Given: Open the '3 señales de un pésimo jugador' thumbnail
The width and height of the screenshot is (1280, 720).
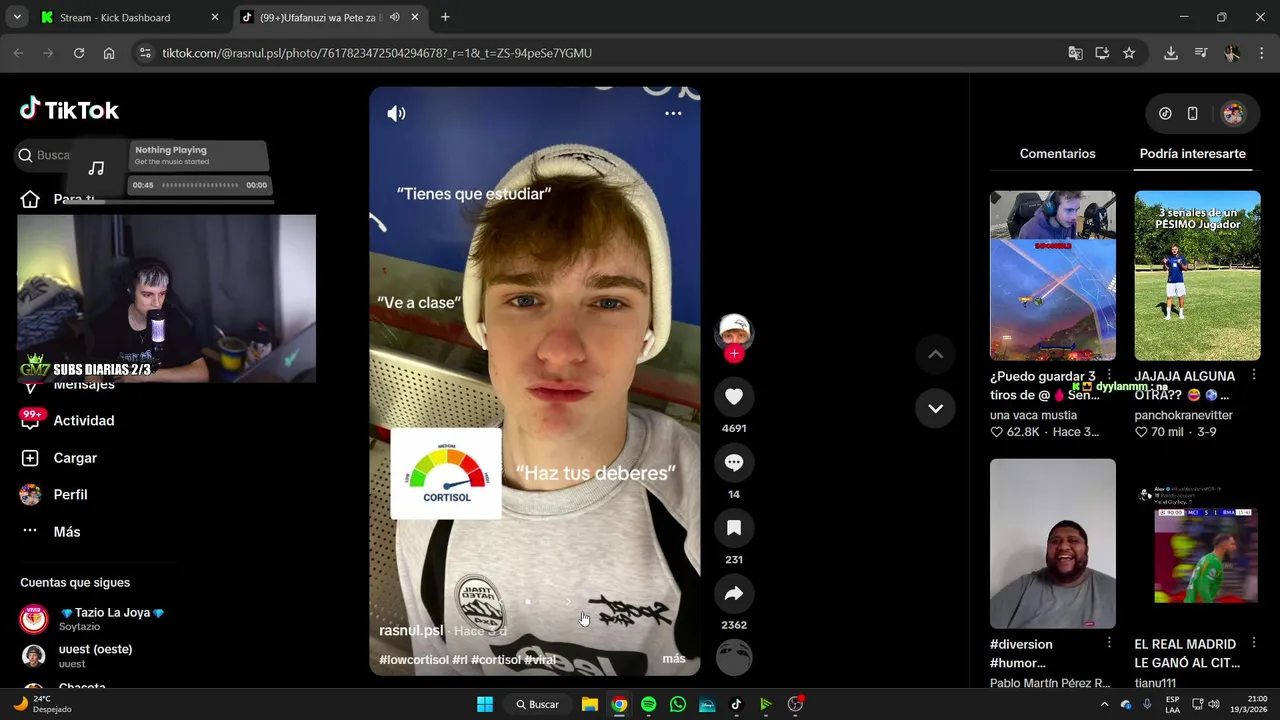Looking at the screenshot, I should coord(1197,276).
